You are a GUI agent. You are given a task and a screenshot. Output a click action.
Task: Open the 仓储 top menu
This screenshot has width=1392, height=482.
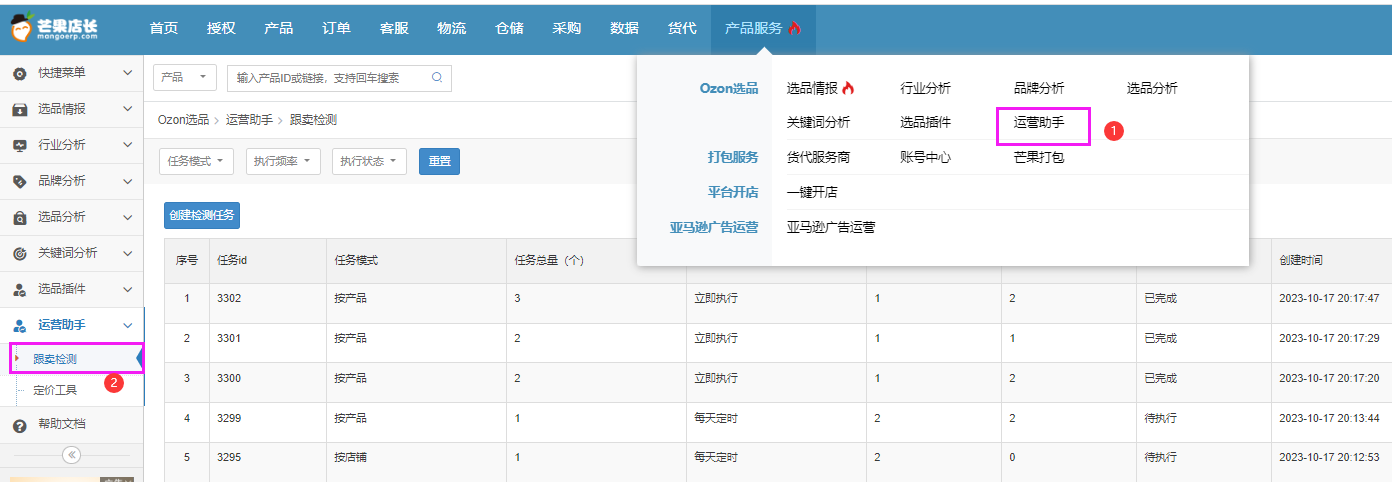click(x=509, y=28)
